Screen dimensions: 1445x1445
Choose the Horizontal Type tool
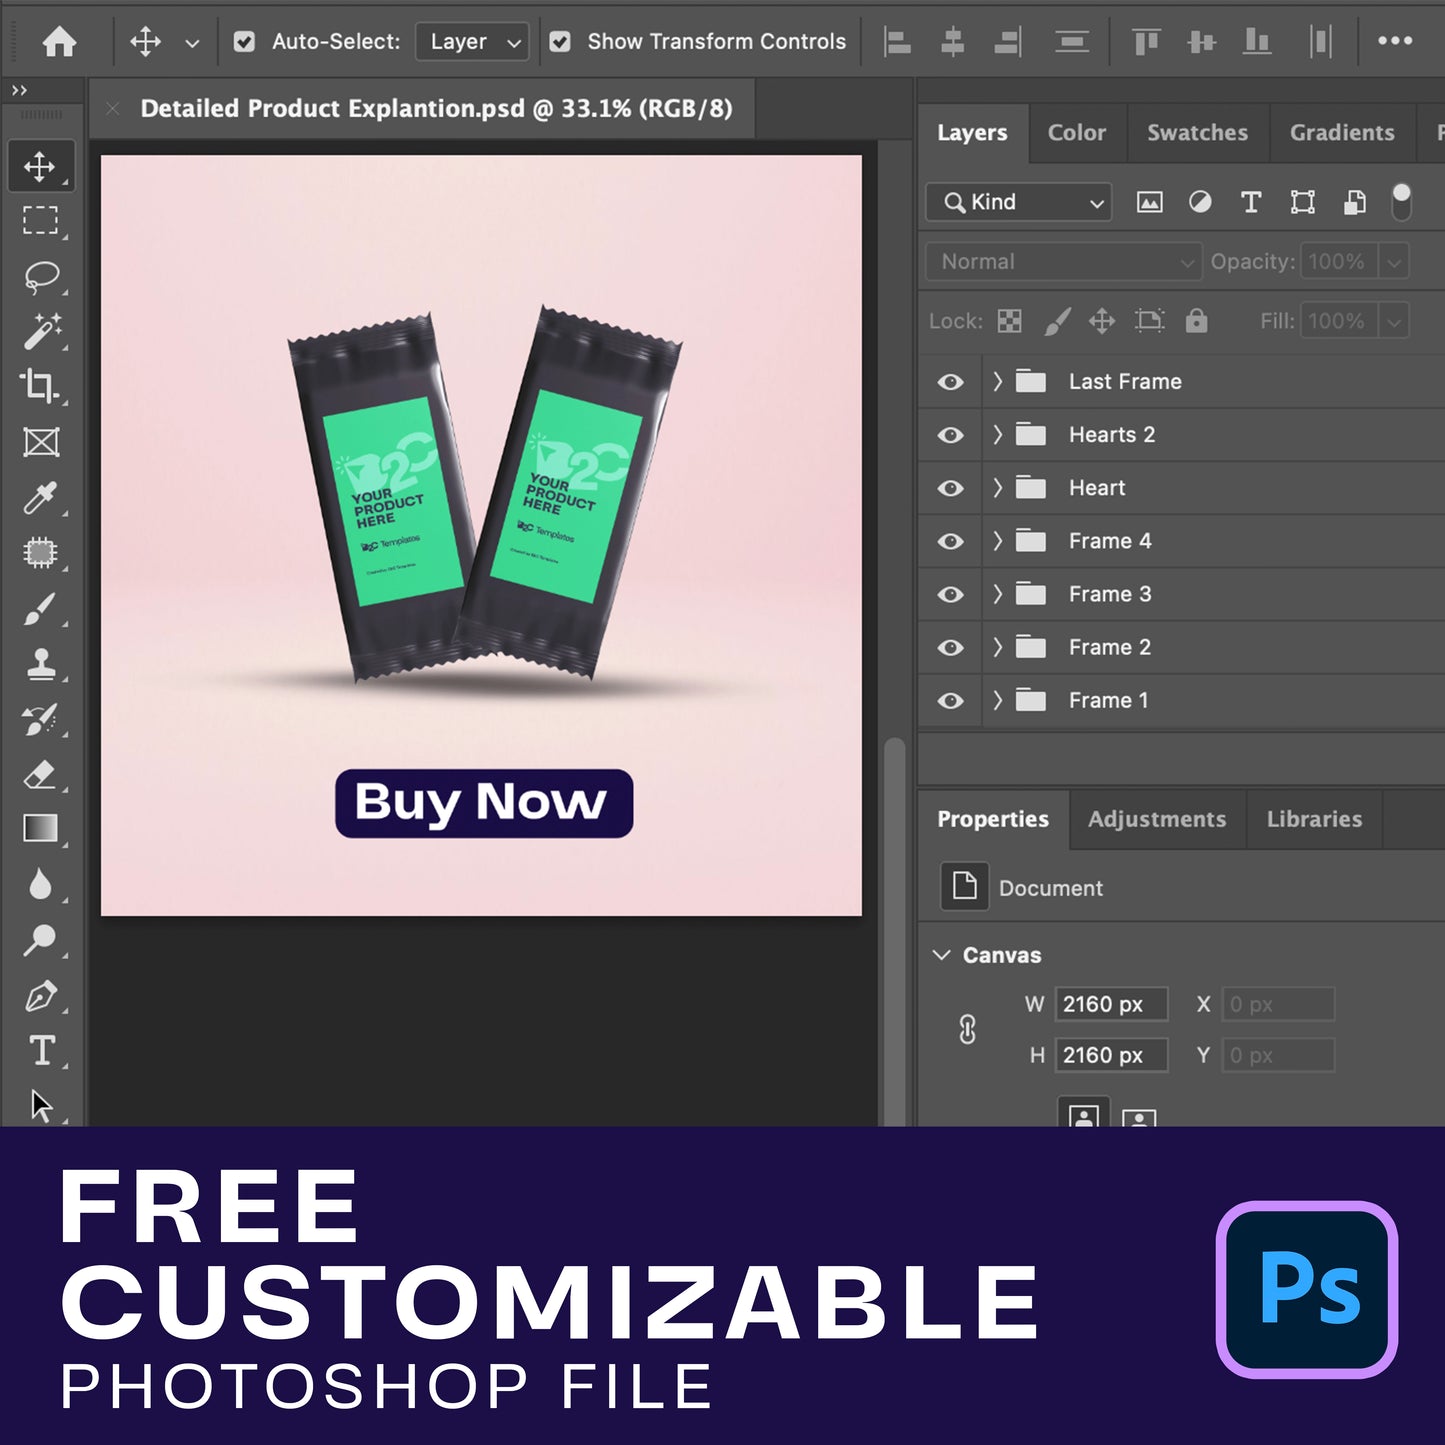tap(41, 1051)
